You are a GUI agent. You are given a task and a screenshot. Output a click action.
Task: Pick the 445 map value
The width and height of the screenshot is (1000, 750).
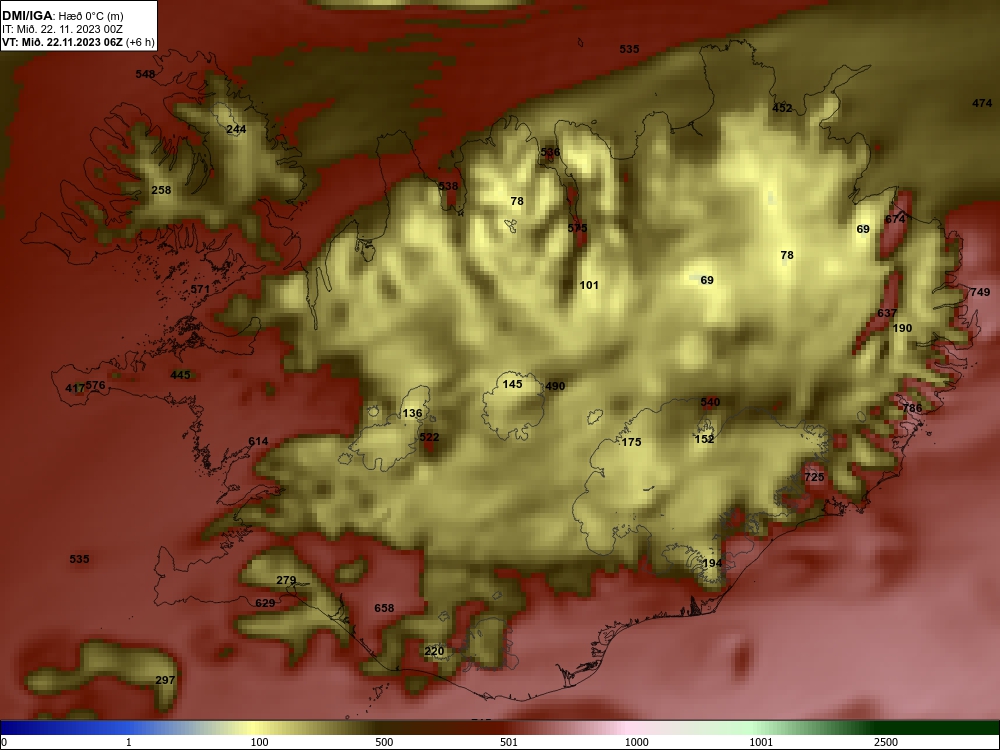point(180,375)
